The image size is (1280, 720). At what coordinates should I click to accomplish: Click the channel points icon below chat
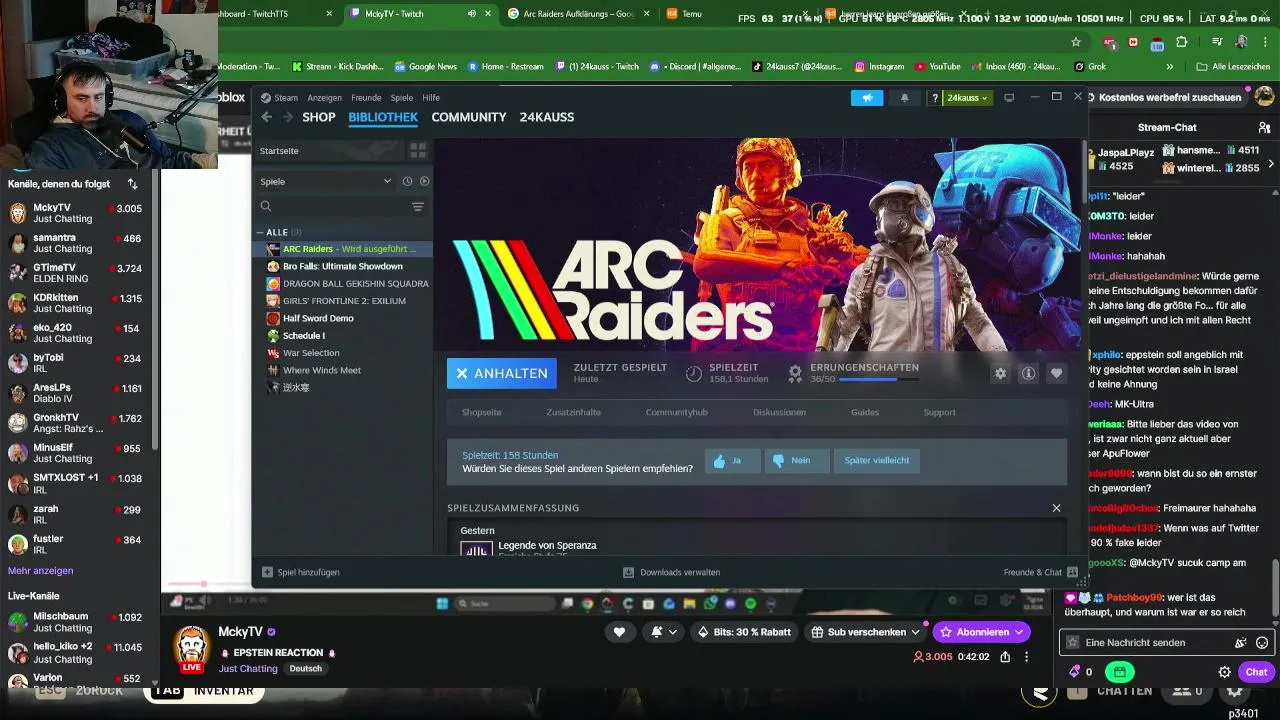tap(1075, 672)
